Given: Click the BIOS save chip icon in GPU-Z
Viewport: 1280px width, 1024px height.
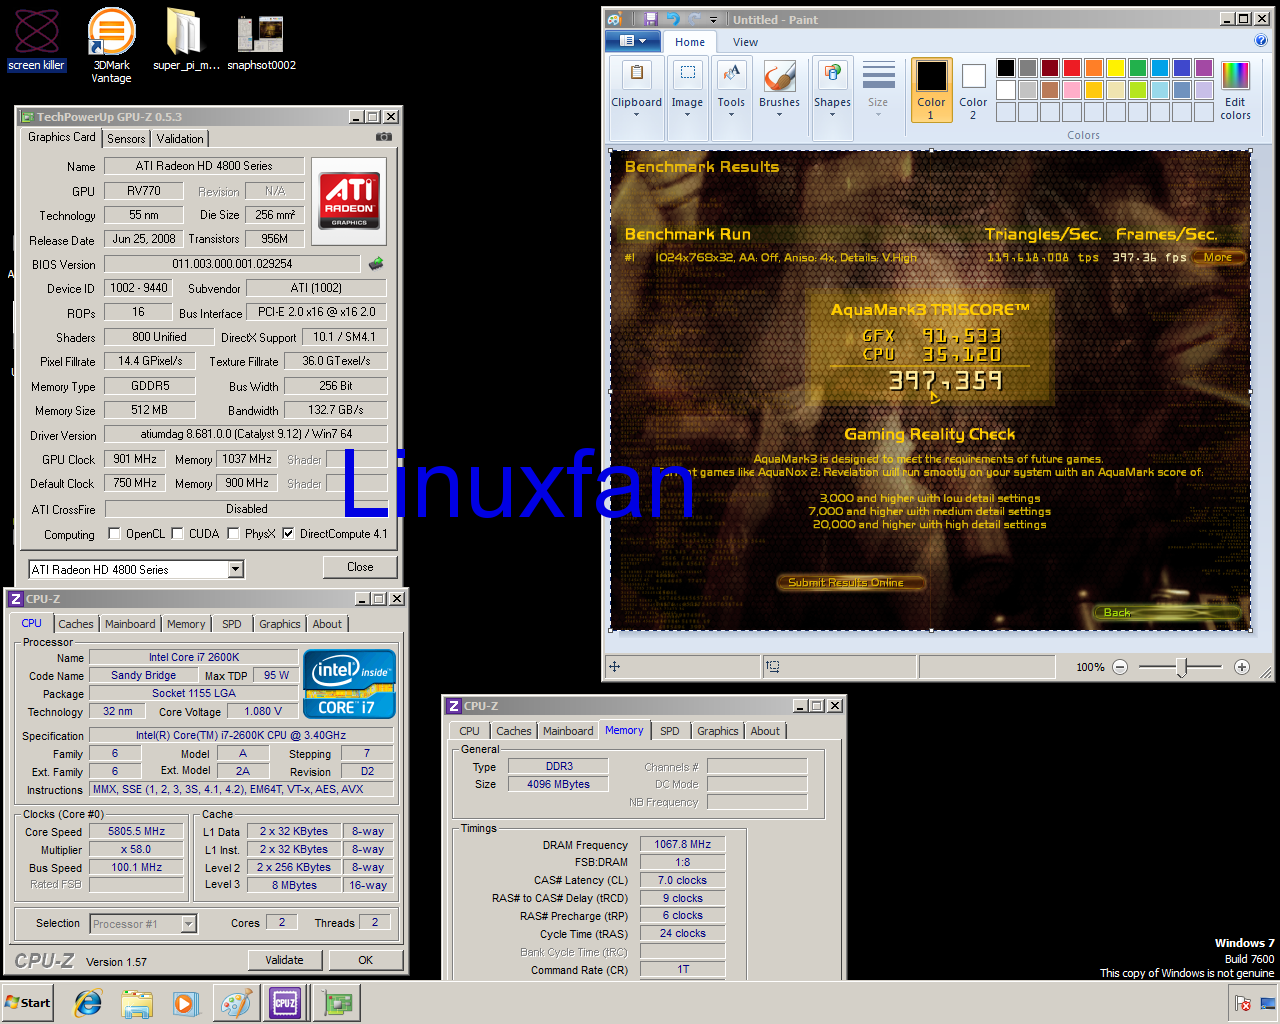Looking at the screenshot, I should point(376,264).
